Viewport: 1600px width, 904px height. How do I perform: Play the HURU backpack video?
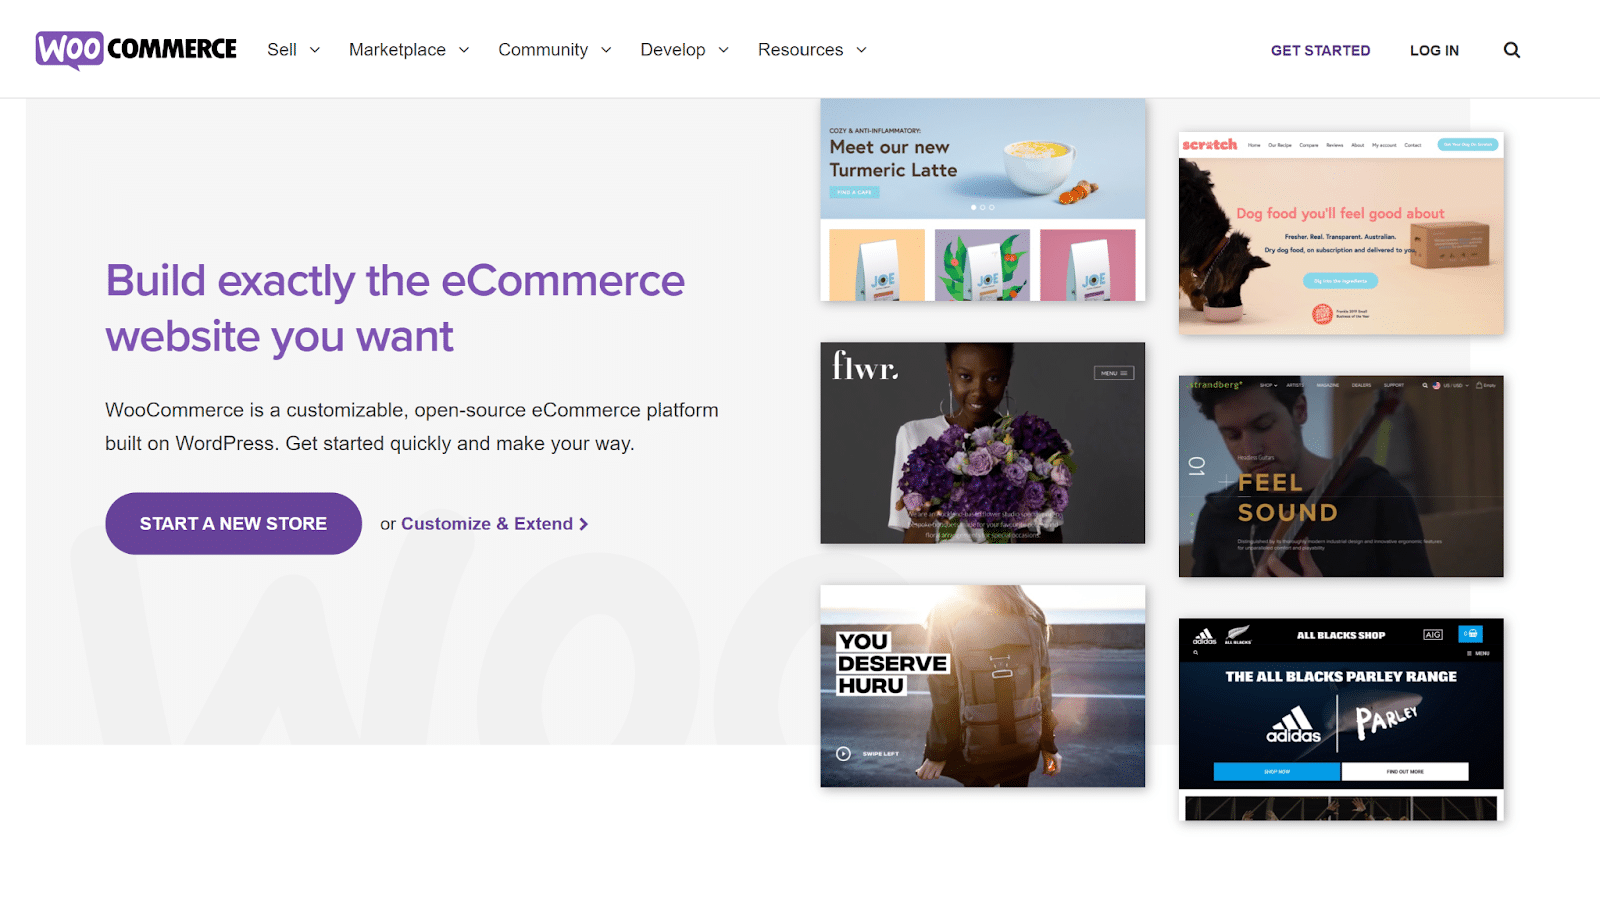(843, 754)
